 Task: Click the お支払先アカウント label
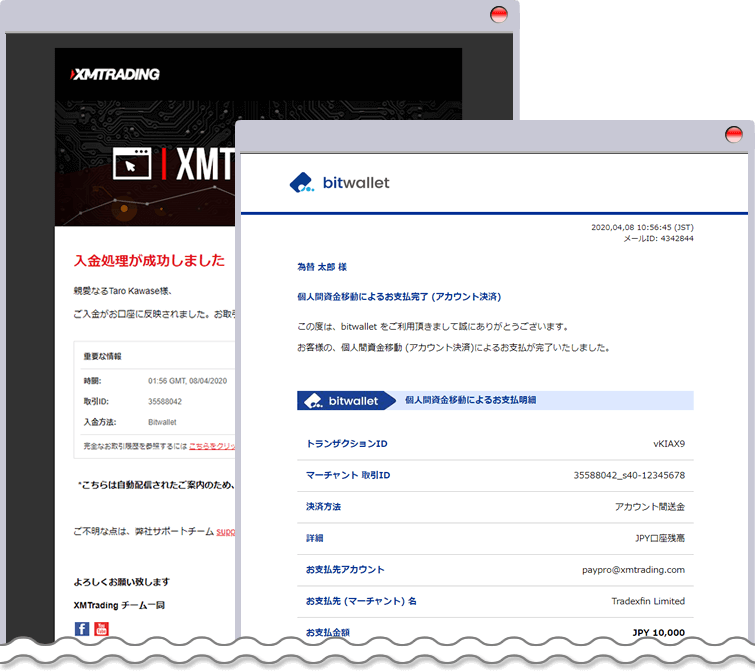tap(345, 569)
